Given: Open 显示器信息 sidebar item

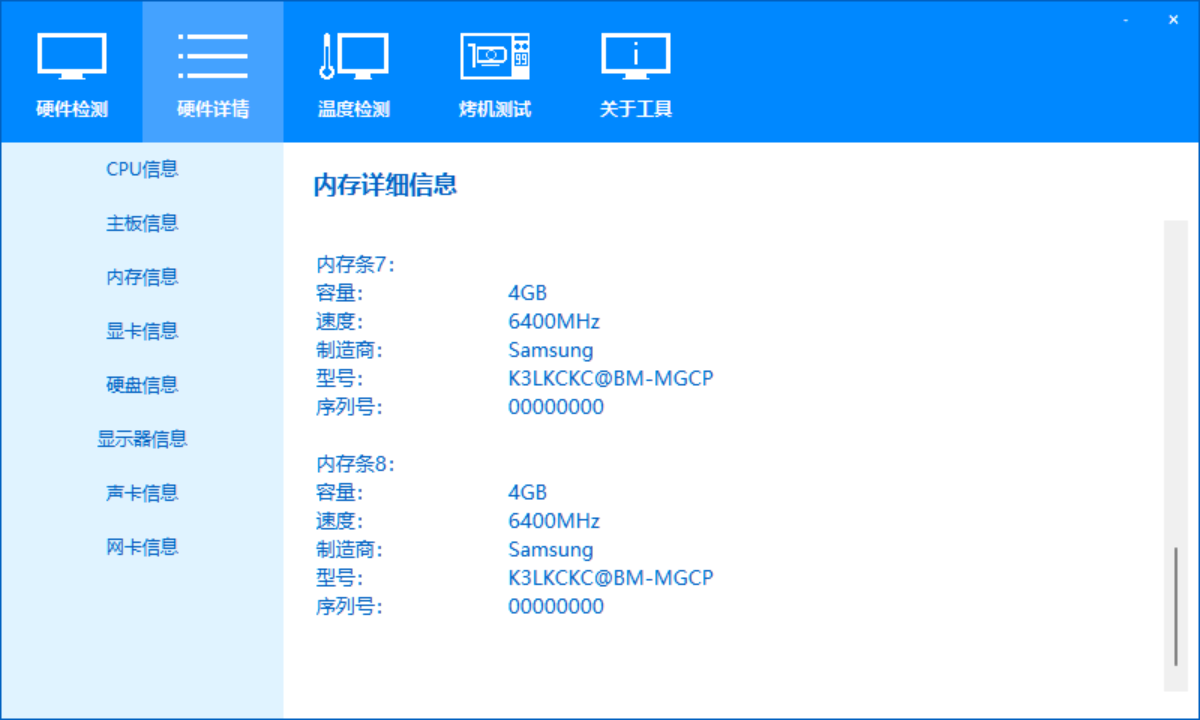Looking at the screenshot, I should tap(142, 439).
